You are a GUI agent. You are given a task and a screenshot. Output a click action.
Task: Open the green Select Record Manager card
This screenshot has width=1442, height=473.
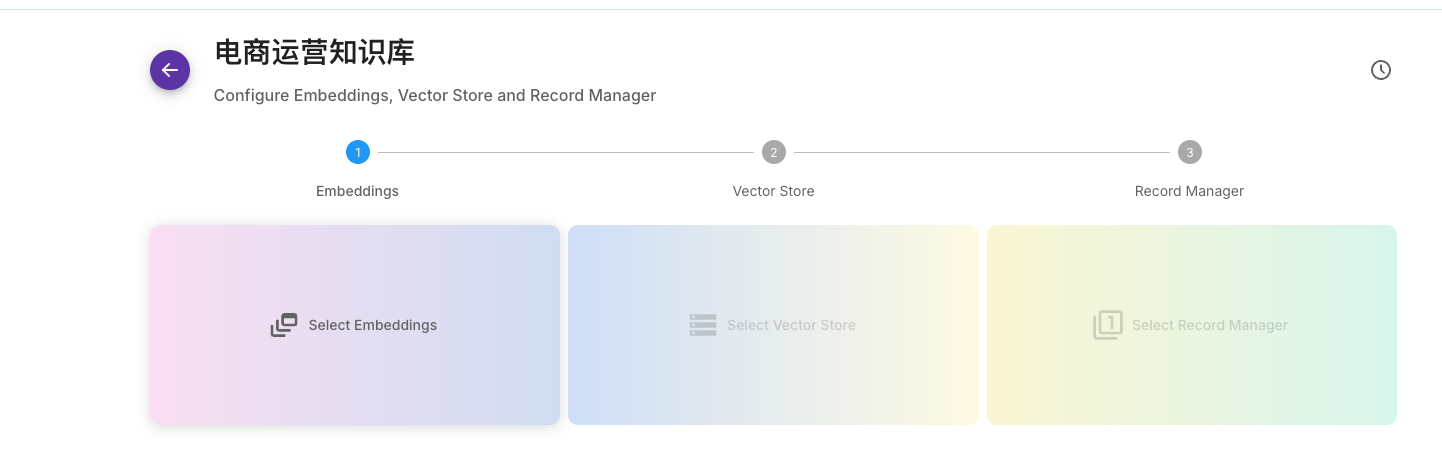pyautogui.click(x=1191, y=380)
